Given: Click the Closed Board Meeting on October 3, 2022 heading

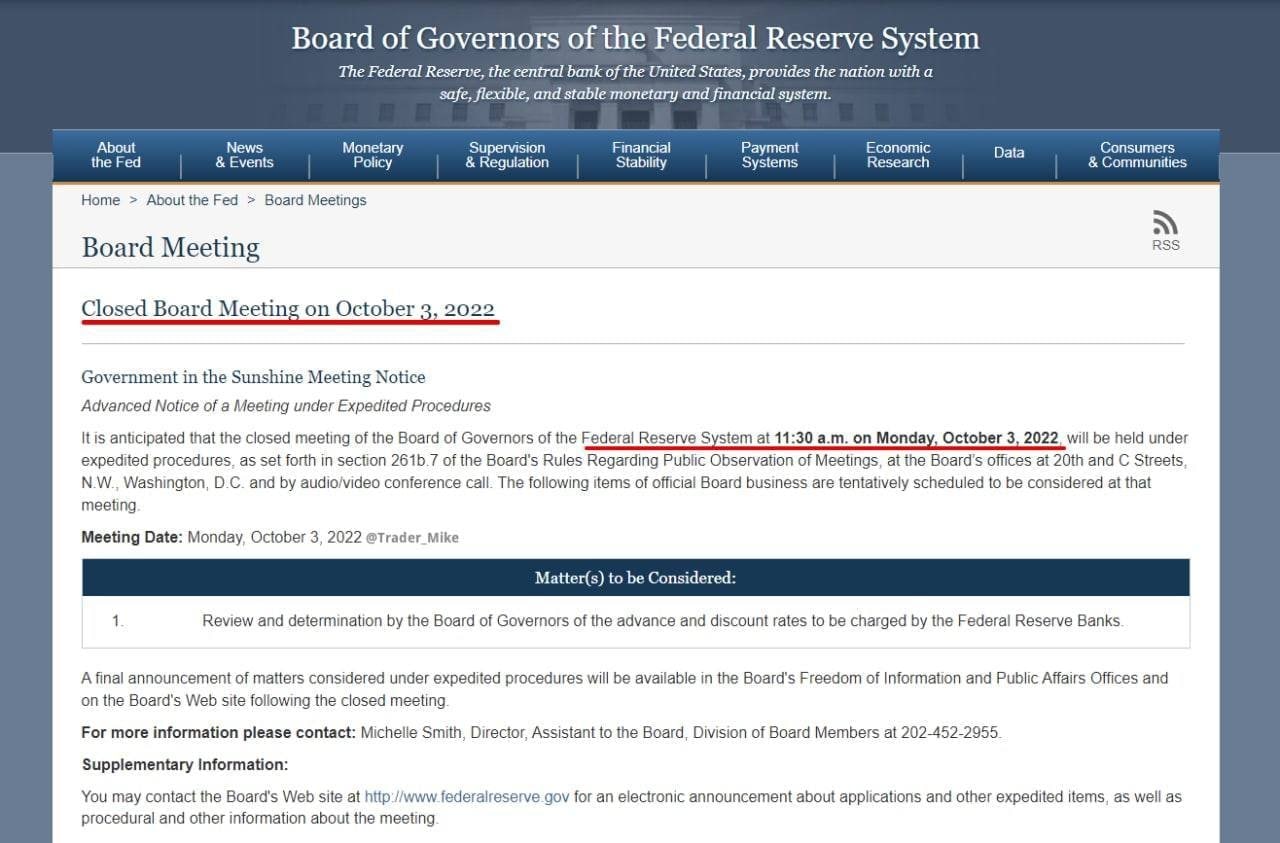Looking at the screenshot, I should point(288,309).
